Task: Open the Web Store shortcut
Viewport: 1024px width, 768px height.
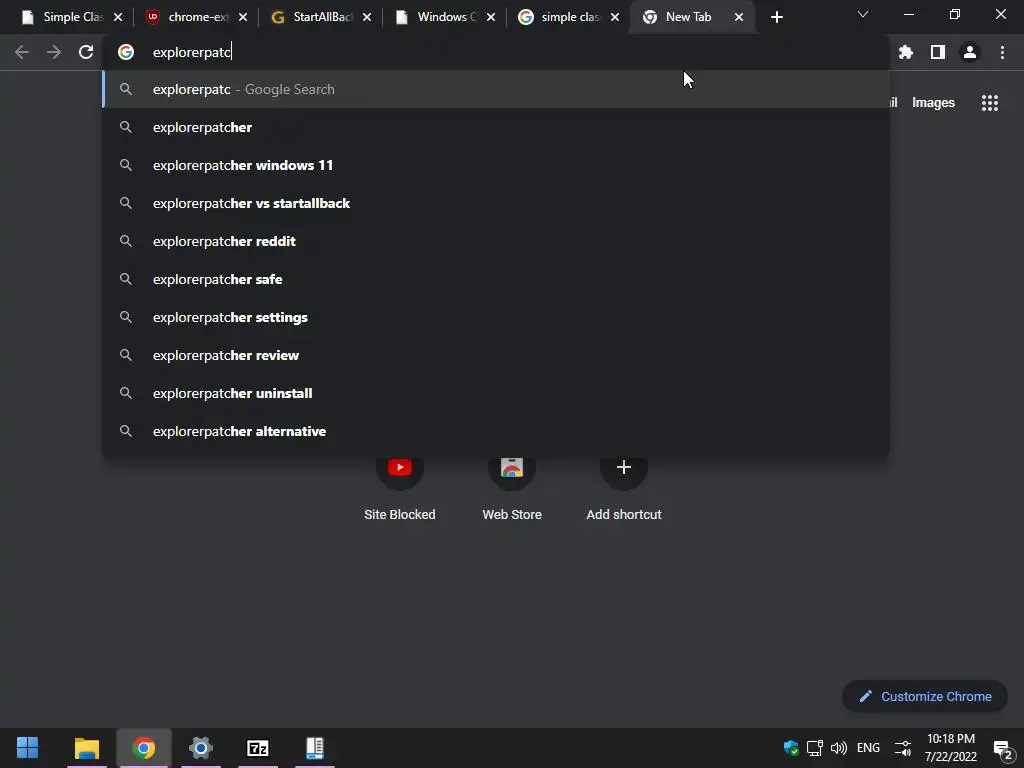Action: pyautogui.click(x=512, y=468)
